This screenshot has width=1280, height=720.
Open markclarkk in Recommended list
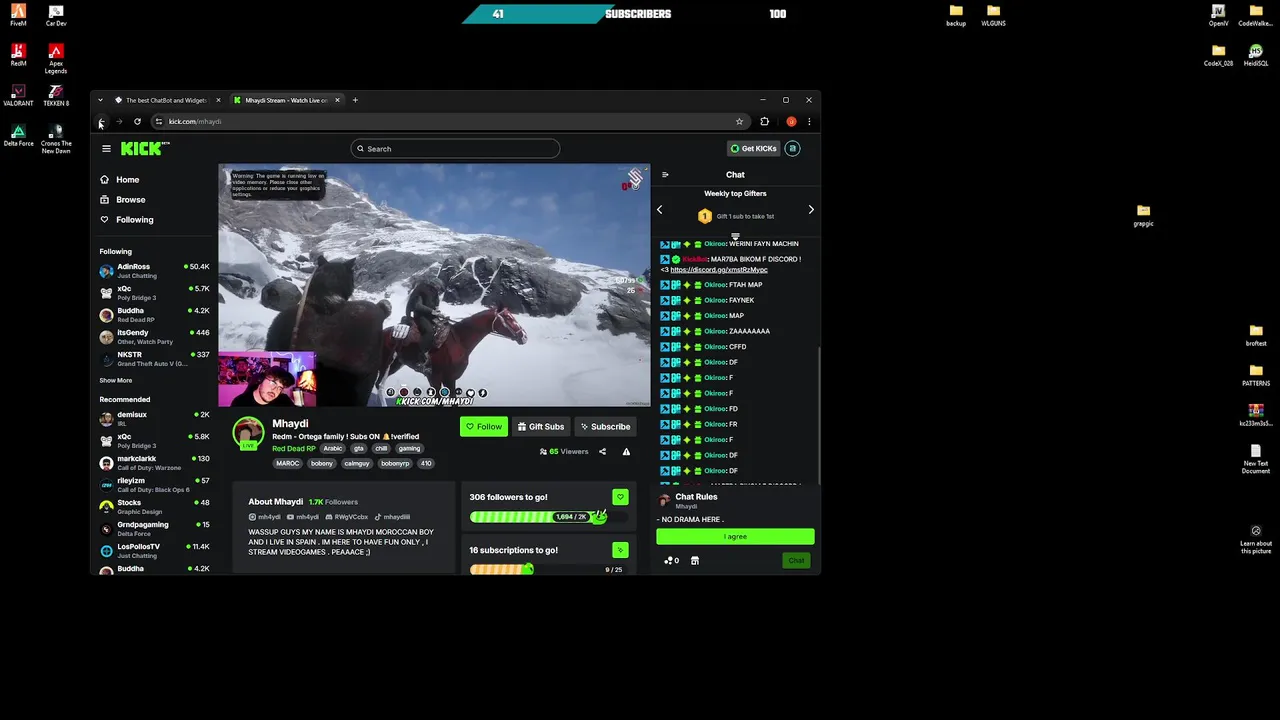pyautogui.click(x=154, y=463)
